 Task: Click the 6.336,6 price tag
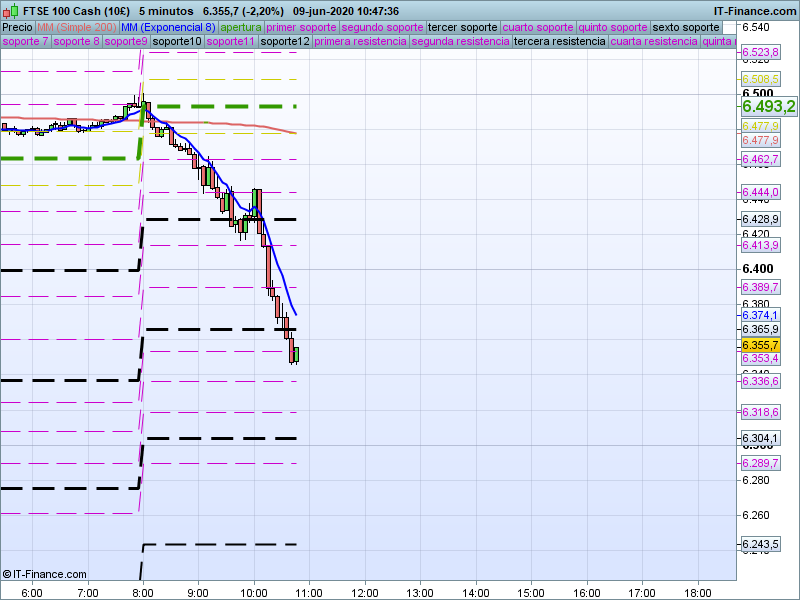(760, 381)
